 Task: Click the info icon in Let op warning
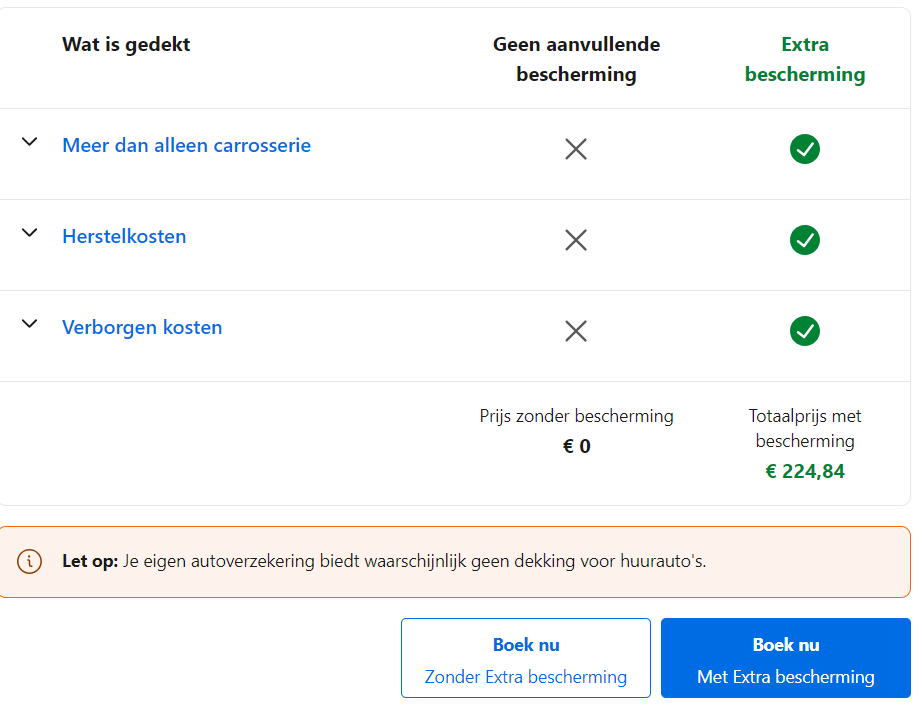click(30, 561)
